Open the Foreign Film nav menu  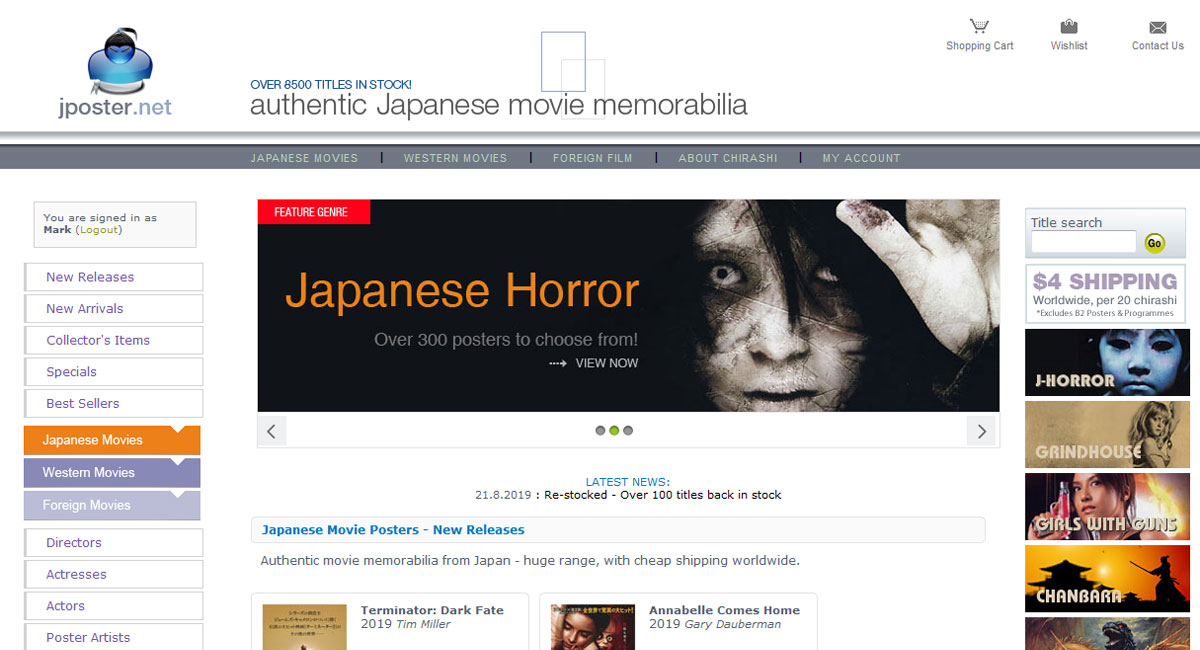point(593,158)
